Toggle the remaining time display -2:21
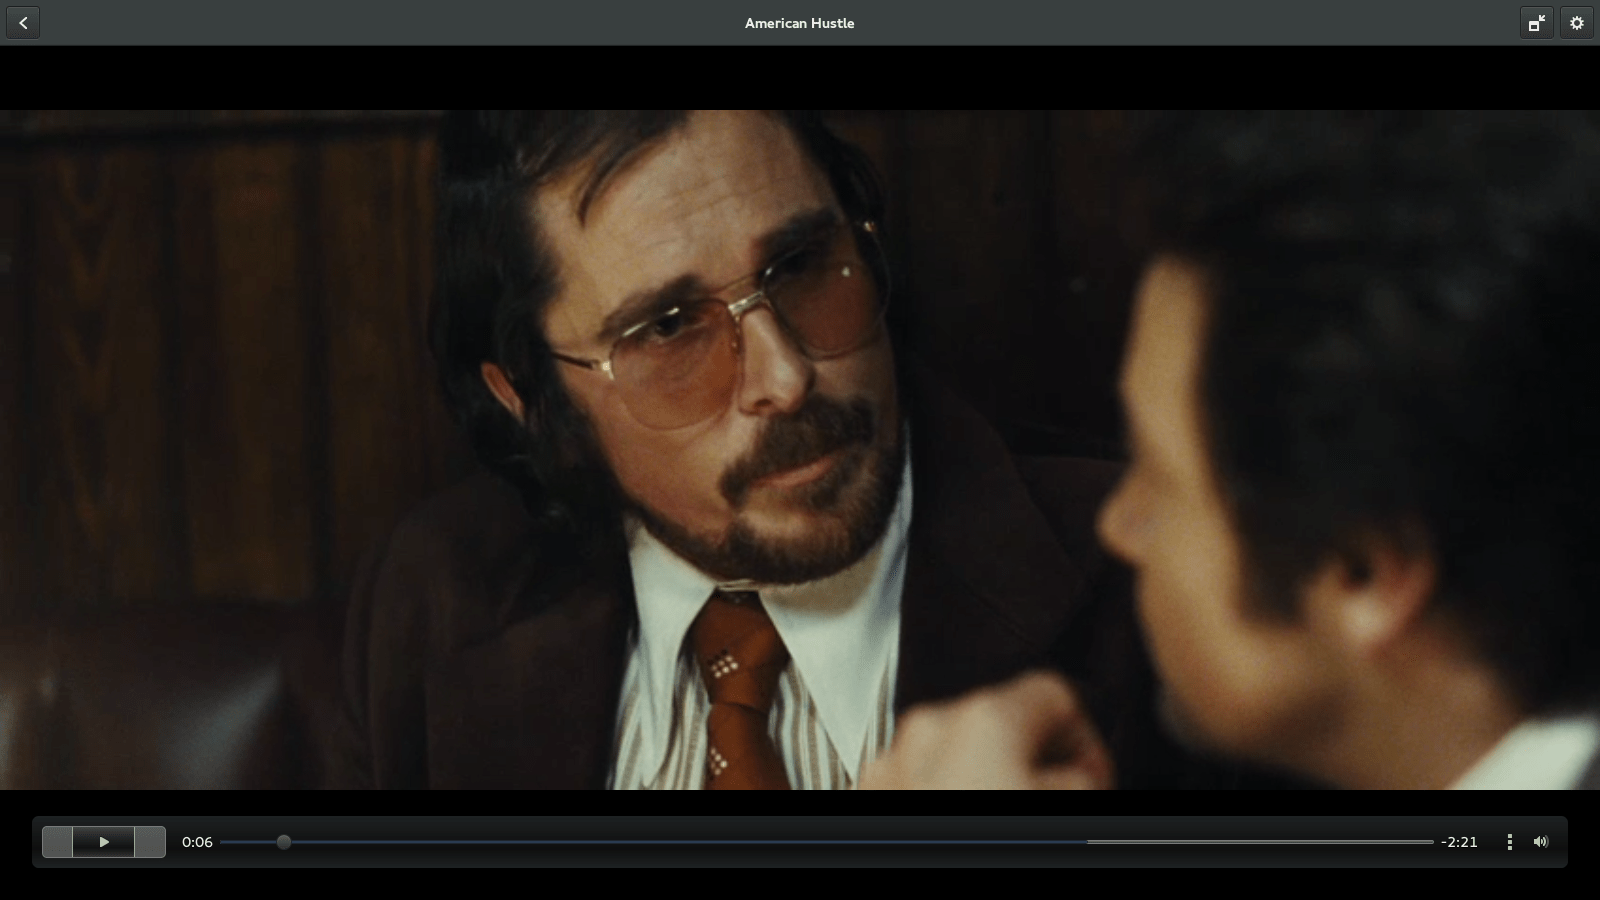The height and width of the screenshot is (900, 1600). [x=1459, y=842]
